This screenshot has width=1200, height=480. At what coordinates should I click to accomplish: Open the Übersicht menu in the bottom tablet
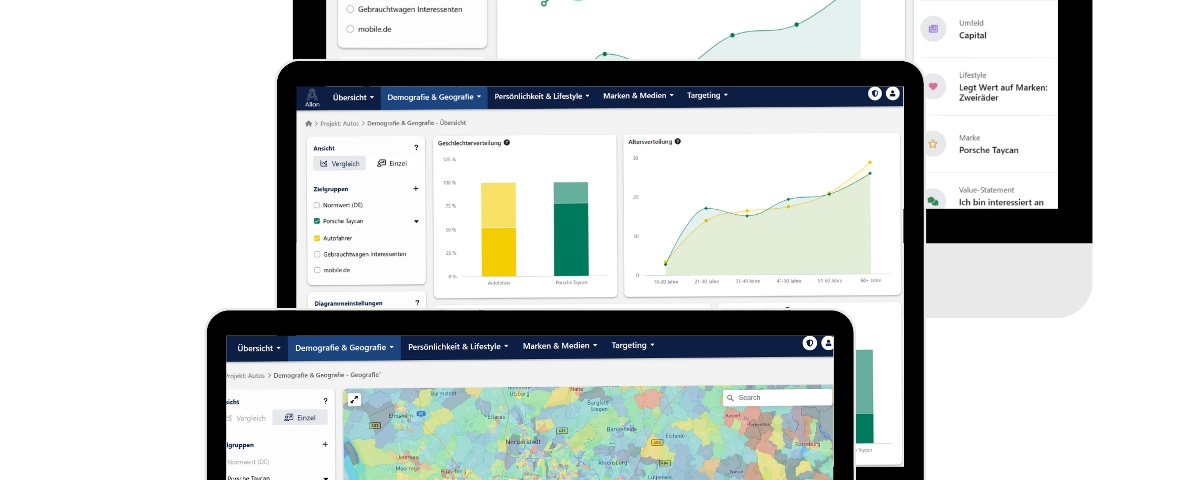click(x=259, y=348)
